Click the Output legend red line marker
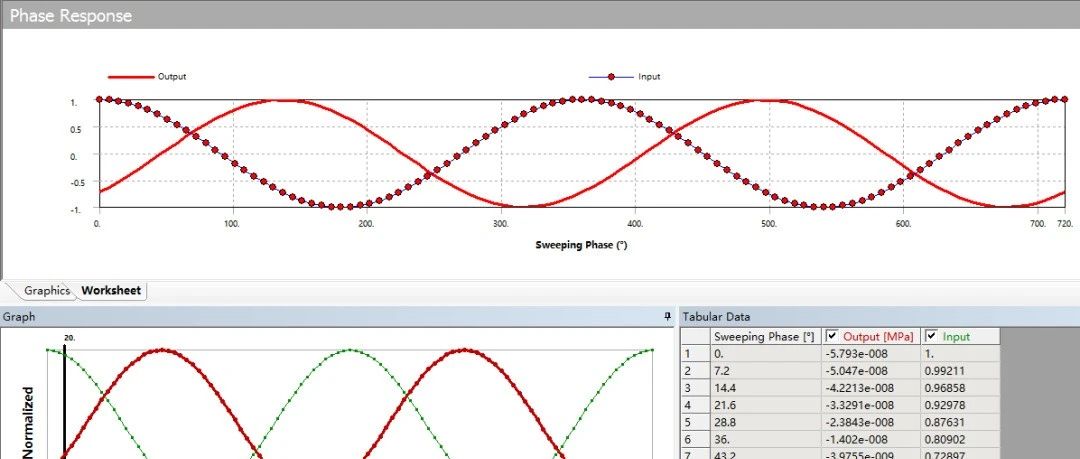 click(x=130, y=77)
